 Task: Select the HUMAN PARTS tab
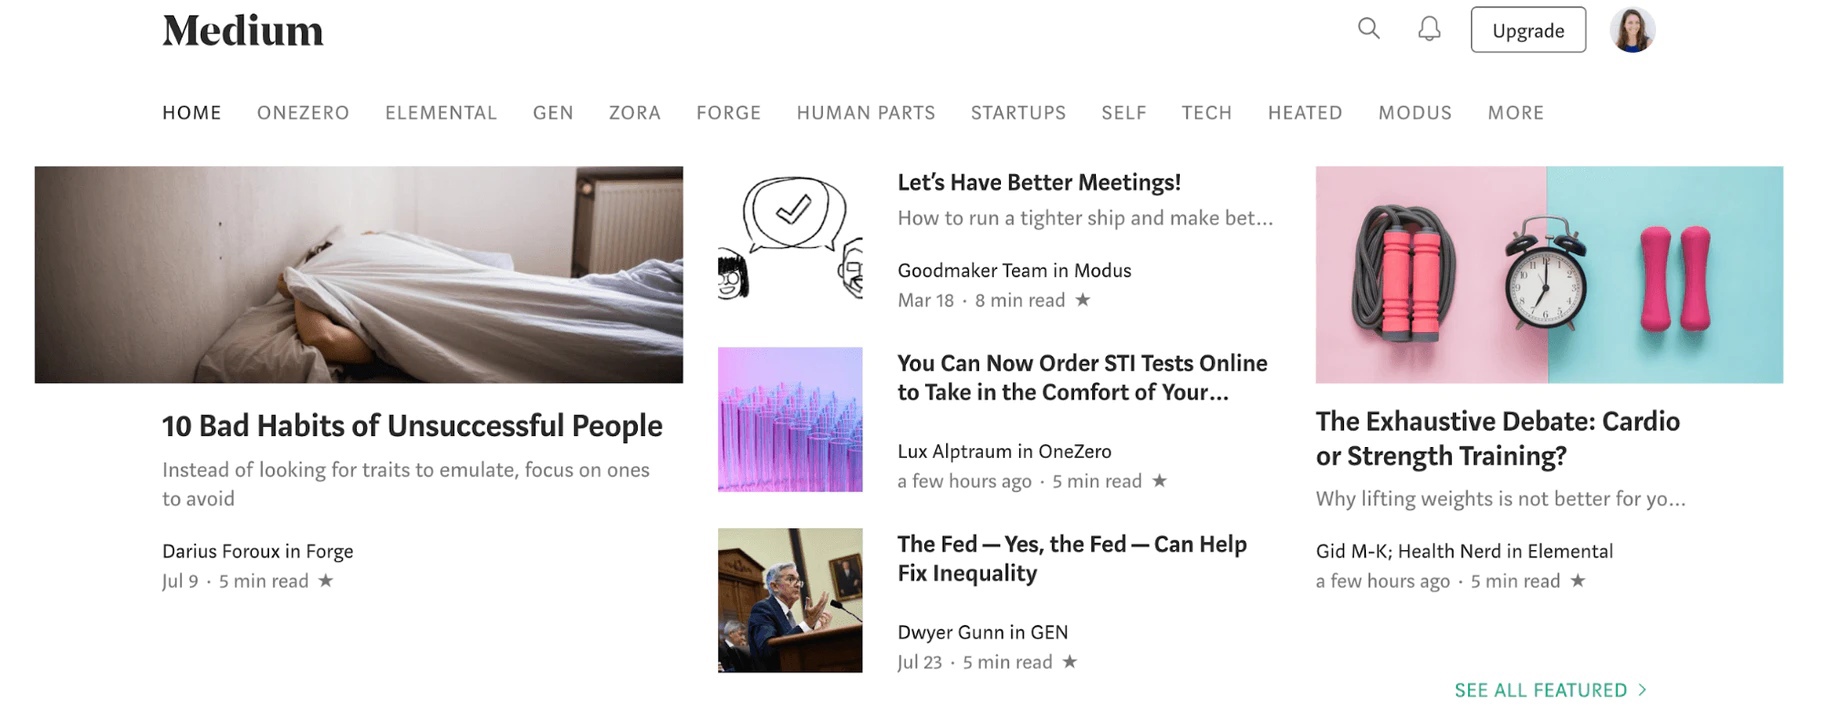point(866,113)
